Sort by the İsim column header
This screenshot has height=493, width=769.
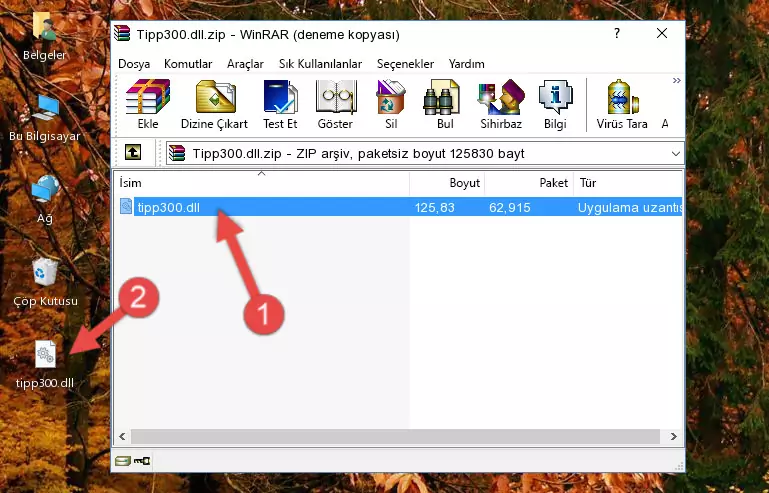tap(261, 182)
